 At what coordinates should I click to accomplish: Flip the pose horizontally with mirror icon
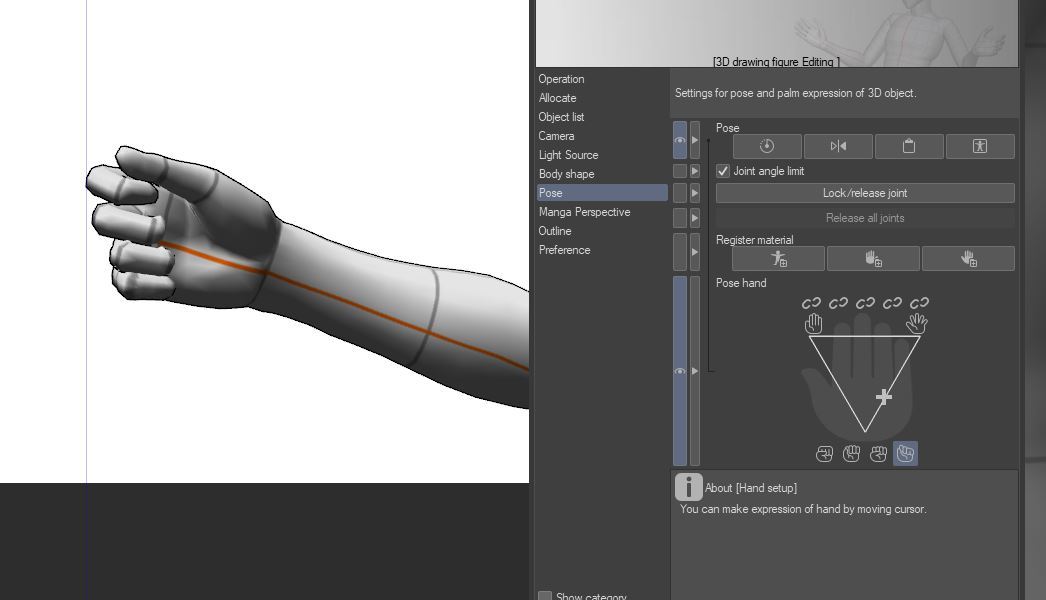(838, 146)
